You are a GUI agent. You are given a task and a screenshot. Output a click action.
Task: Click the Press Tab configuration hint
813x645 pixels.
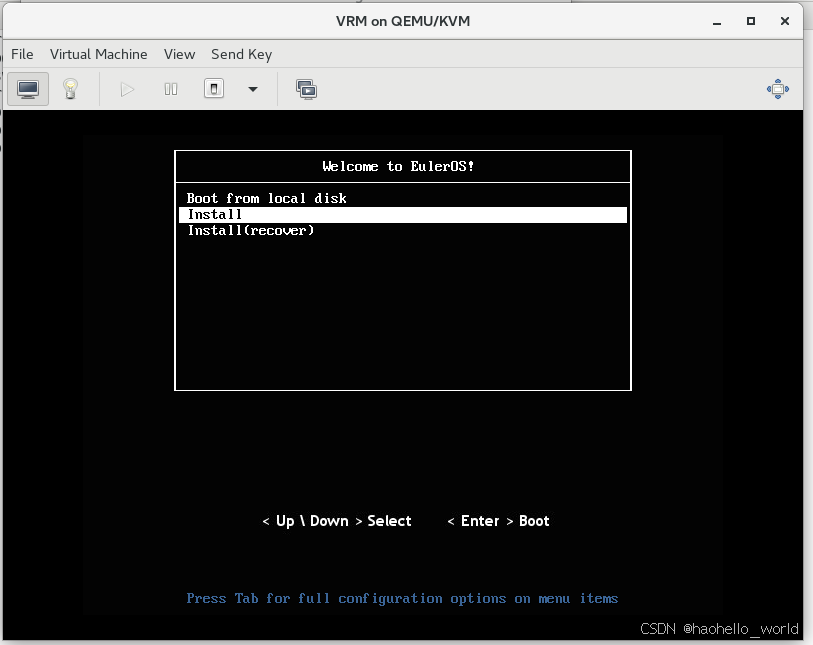(402, 599)
